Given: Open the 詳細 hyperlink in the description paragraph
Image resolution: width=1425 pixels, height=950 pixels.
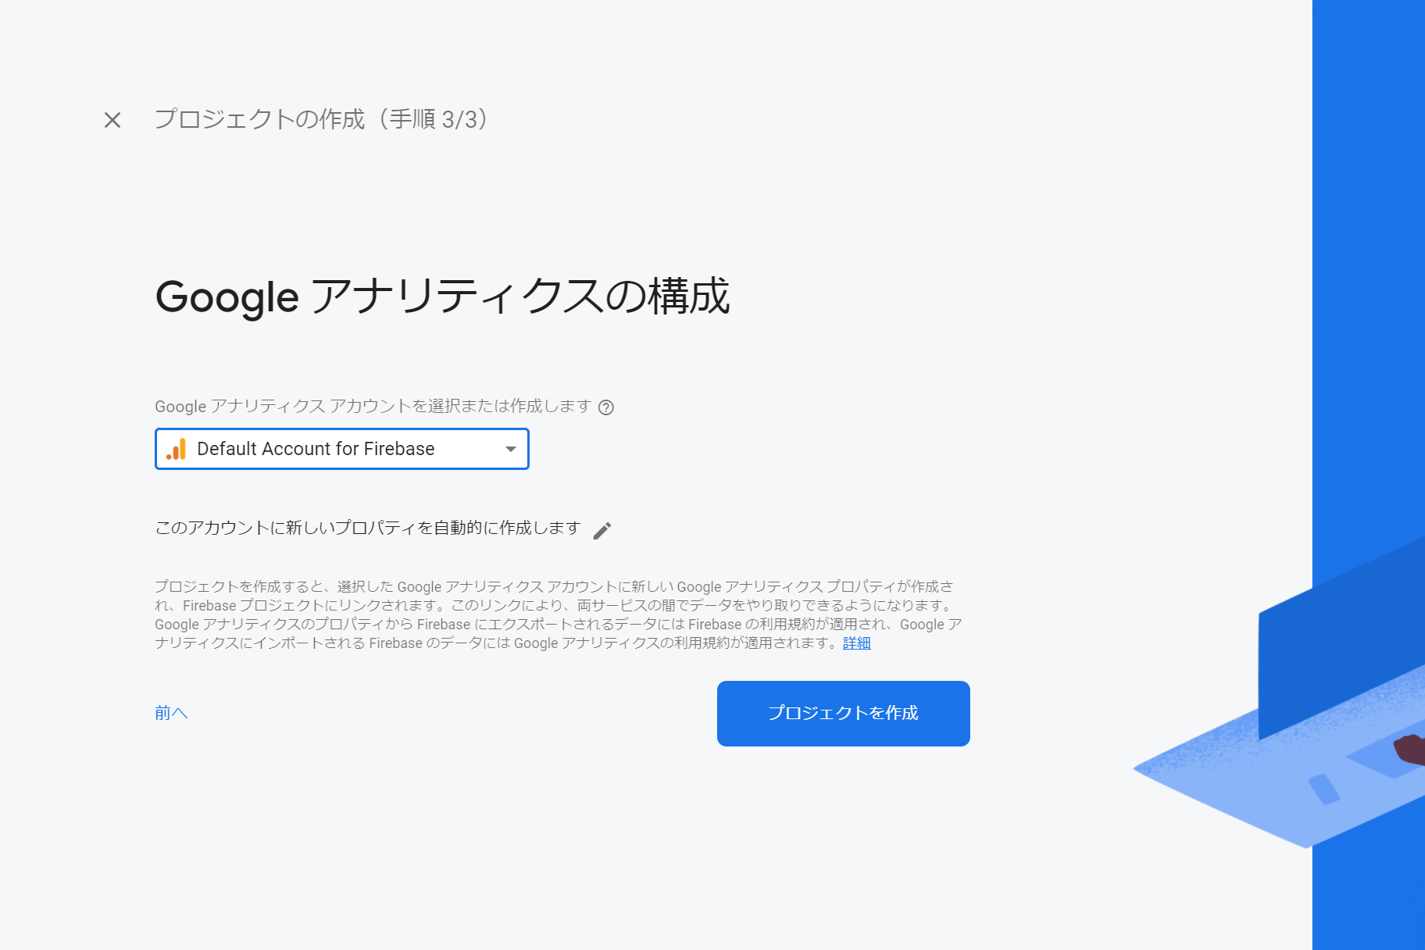Looking at the screenshot, I should (x=855, y=643).
